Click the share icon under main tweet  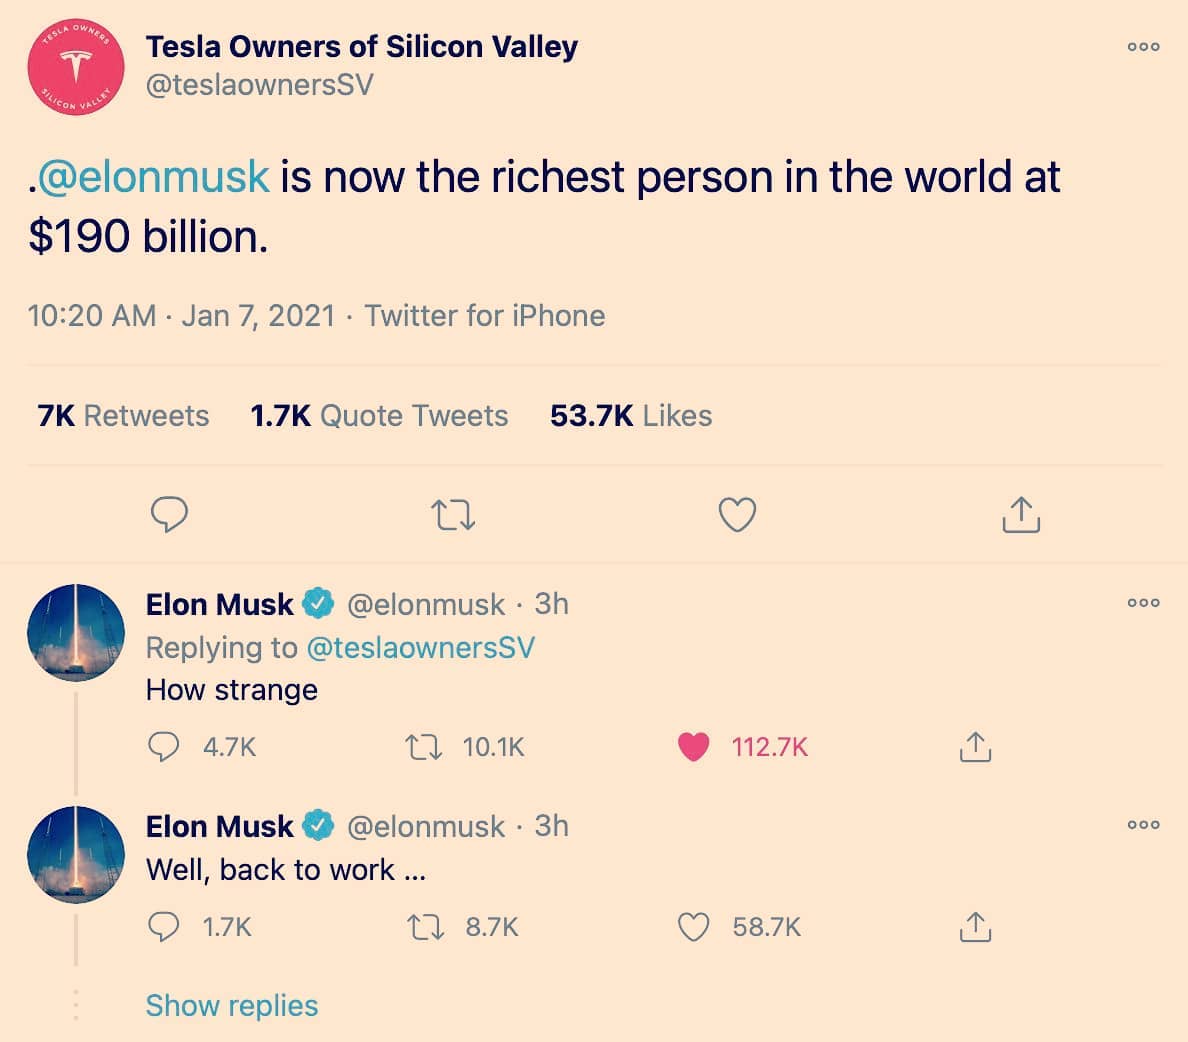pos(1021,515)
